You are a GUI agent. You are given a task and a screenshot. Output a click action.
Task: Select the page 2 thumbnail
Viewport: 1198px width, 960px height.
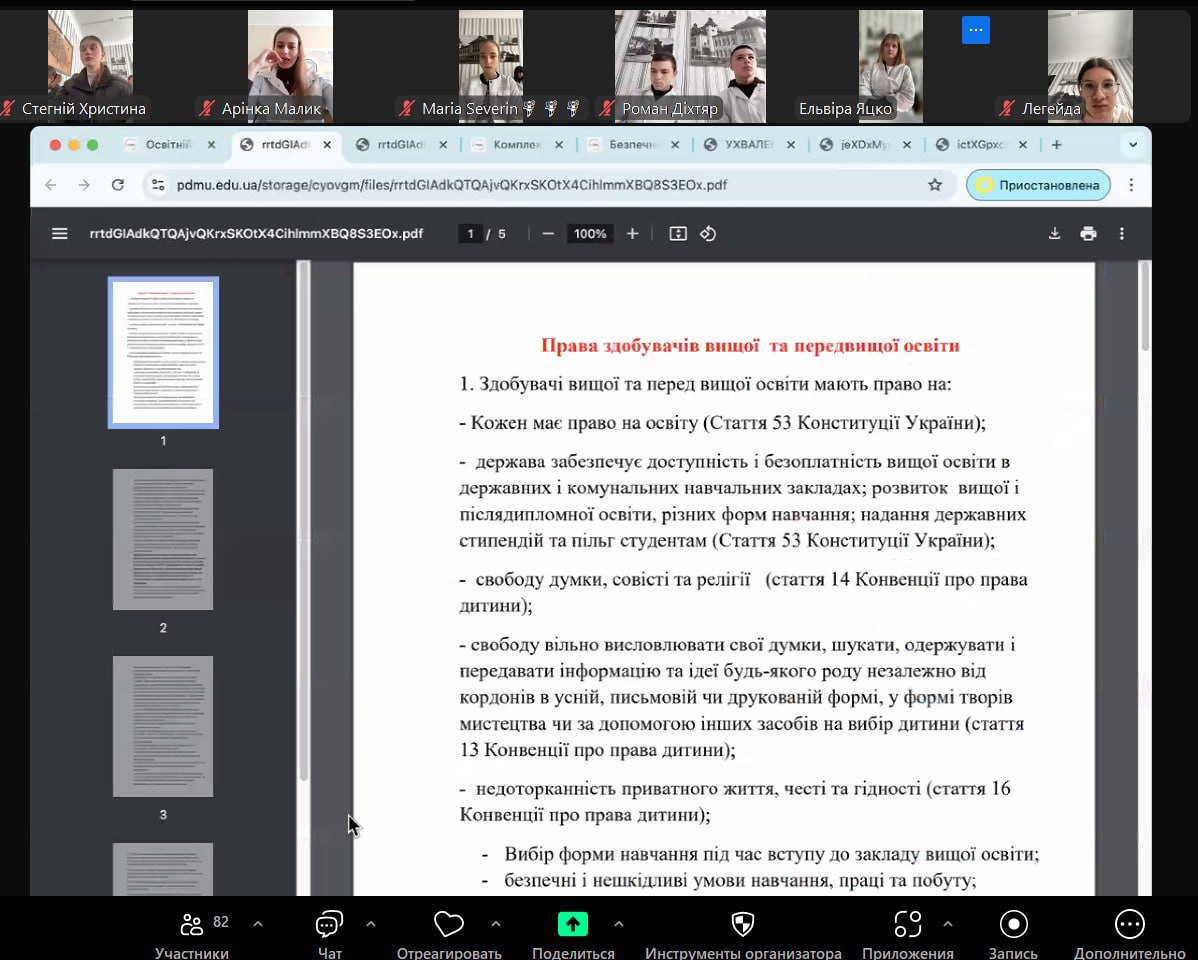tap(163, 540)
